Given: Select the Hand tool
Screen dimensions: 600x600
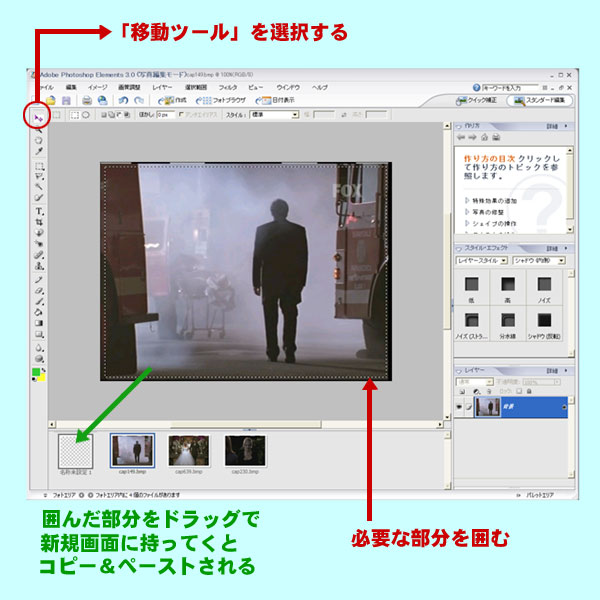Looking at the screenshot, I should (x=39, y=140).
